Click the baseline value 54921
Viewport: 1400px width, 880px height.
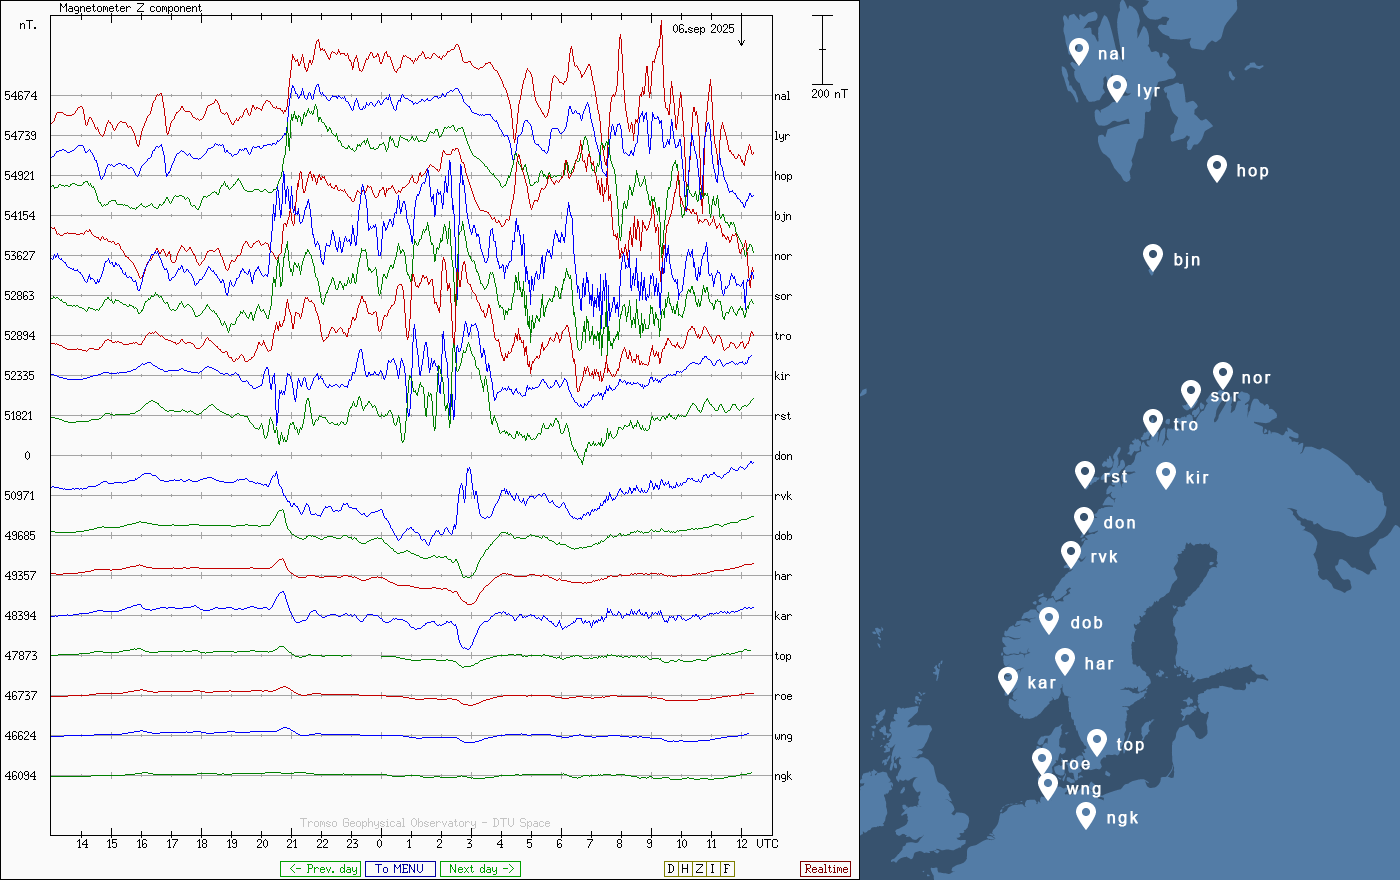tap(20, 176)
